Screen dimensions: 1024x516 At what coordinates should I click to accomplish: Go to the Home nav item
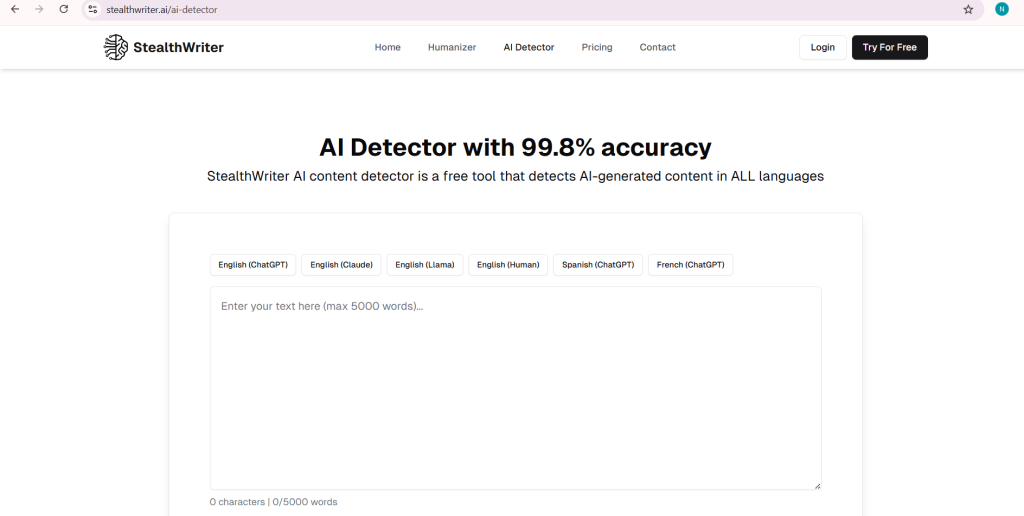(x=387, y=47)
